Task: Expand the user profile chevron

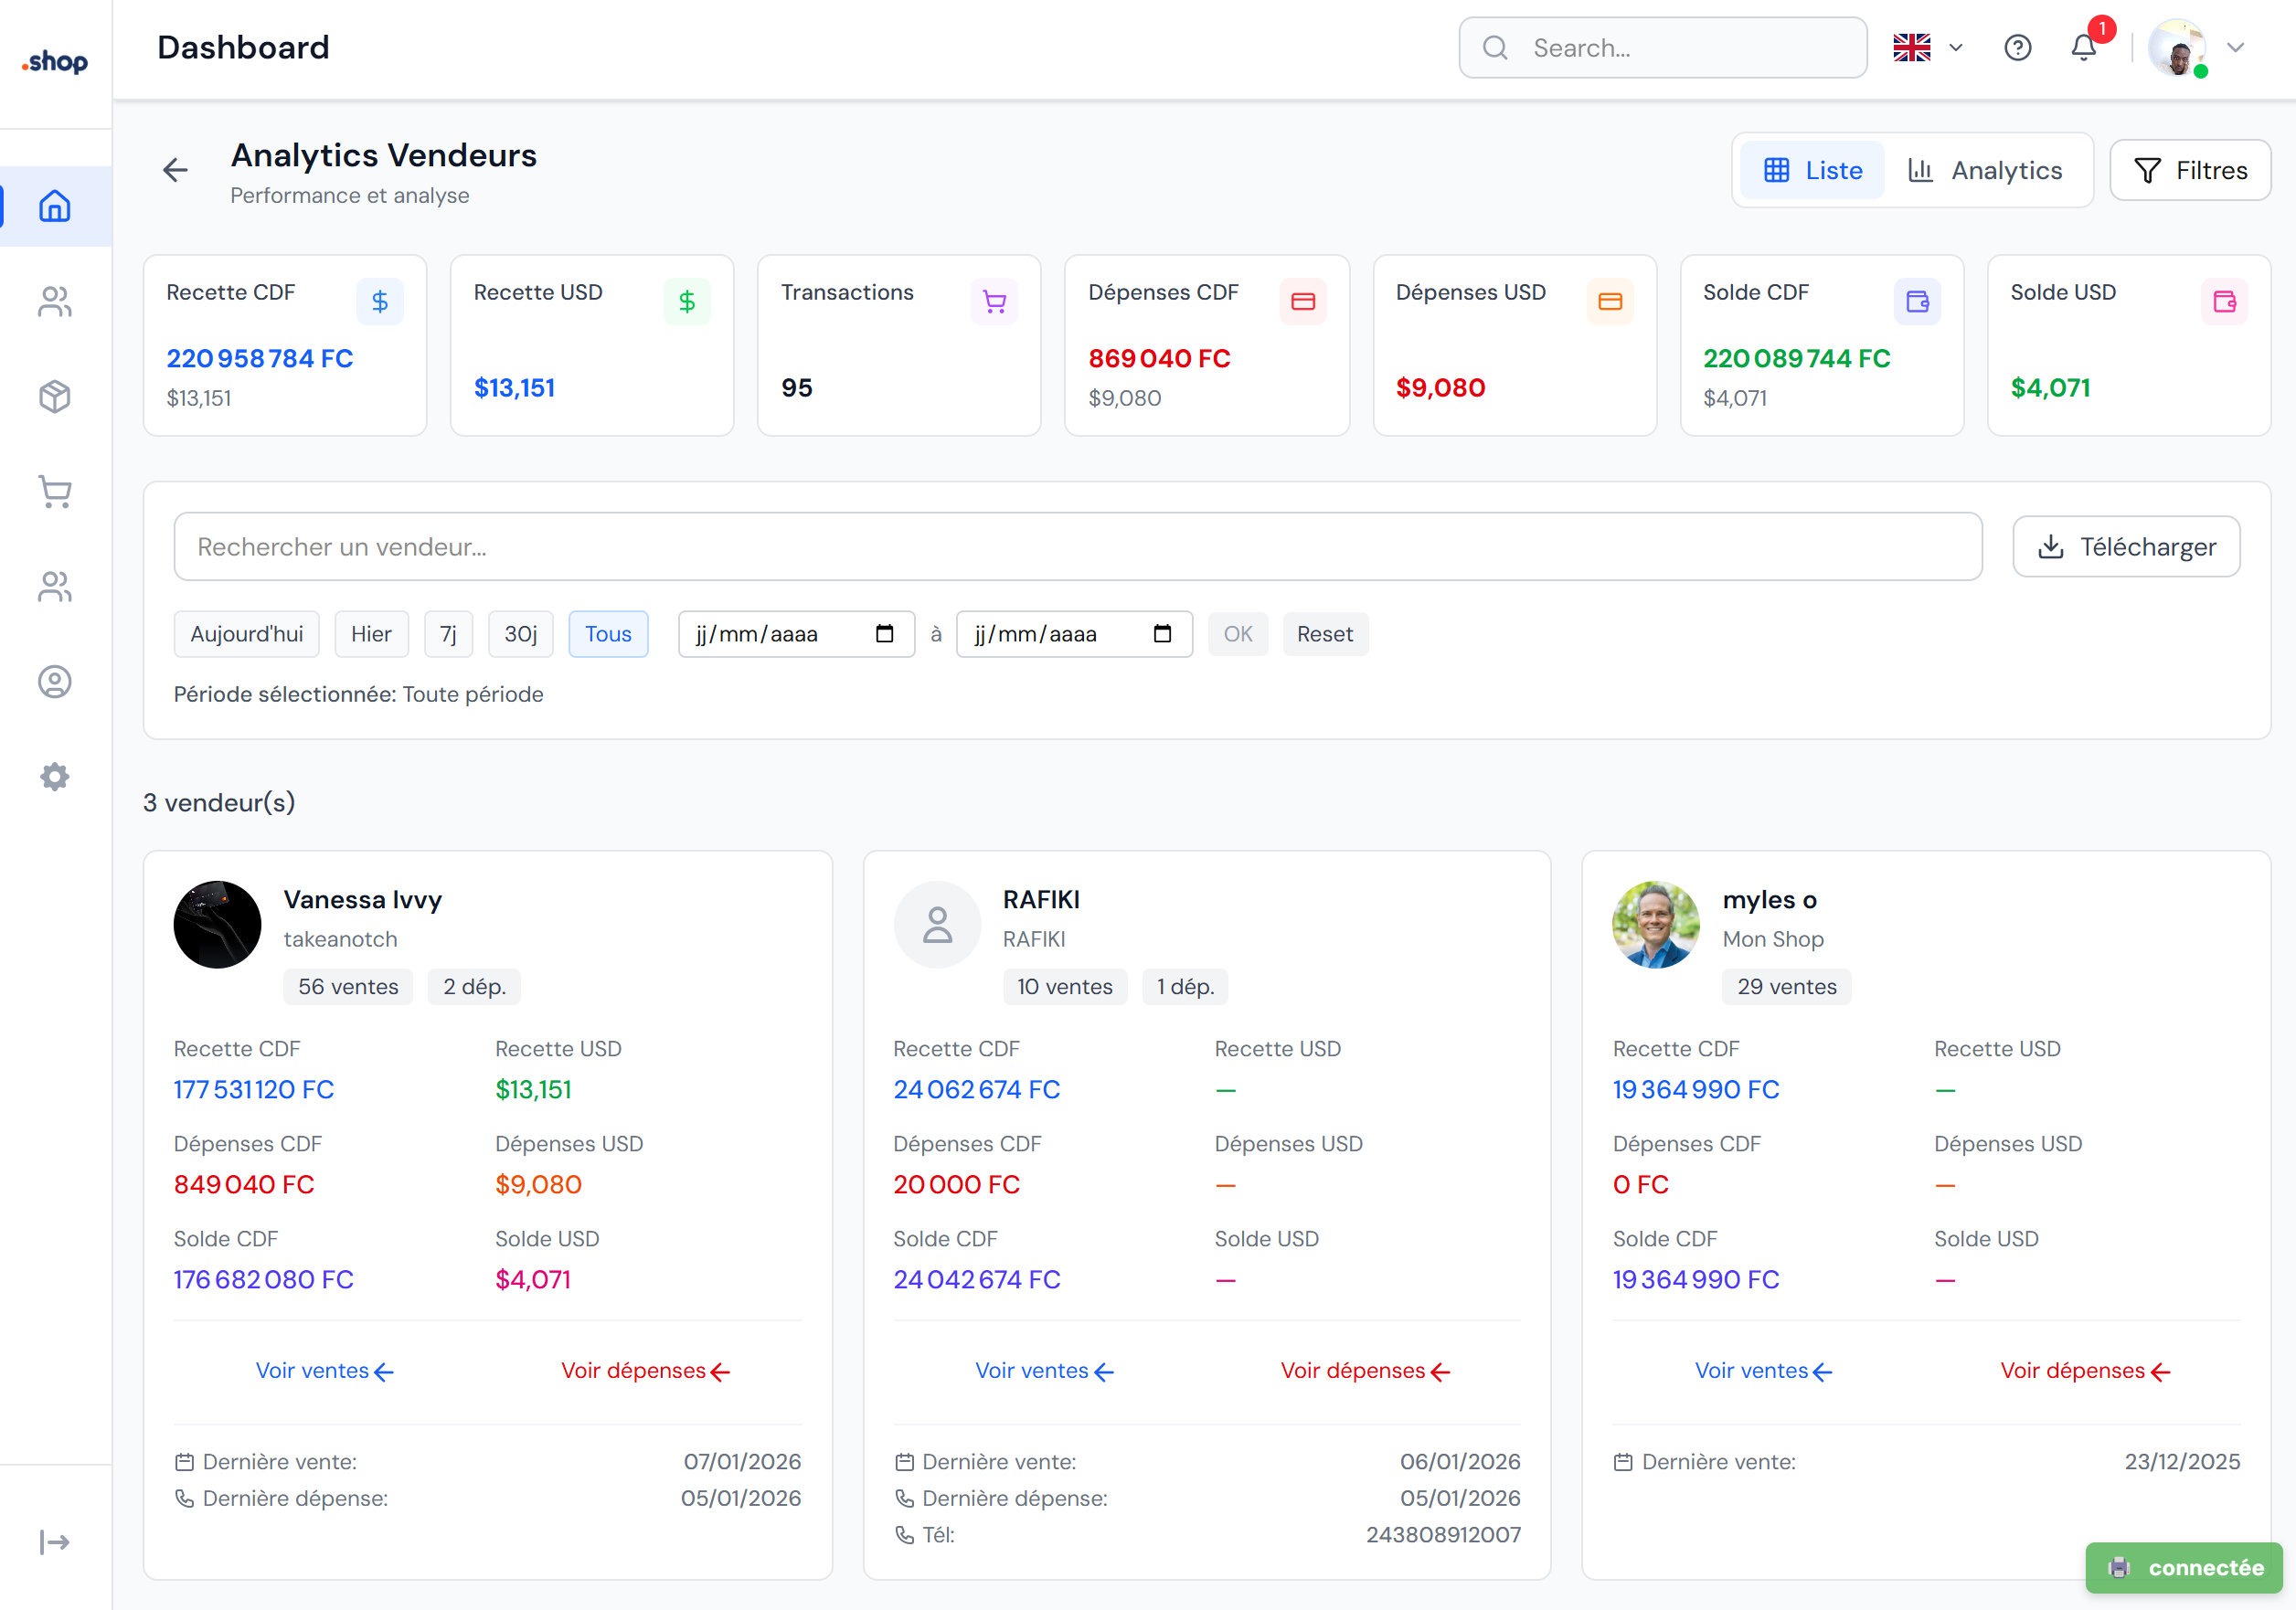Action: (2236, 48)
